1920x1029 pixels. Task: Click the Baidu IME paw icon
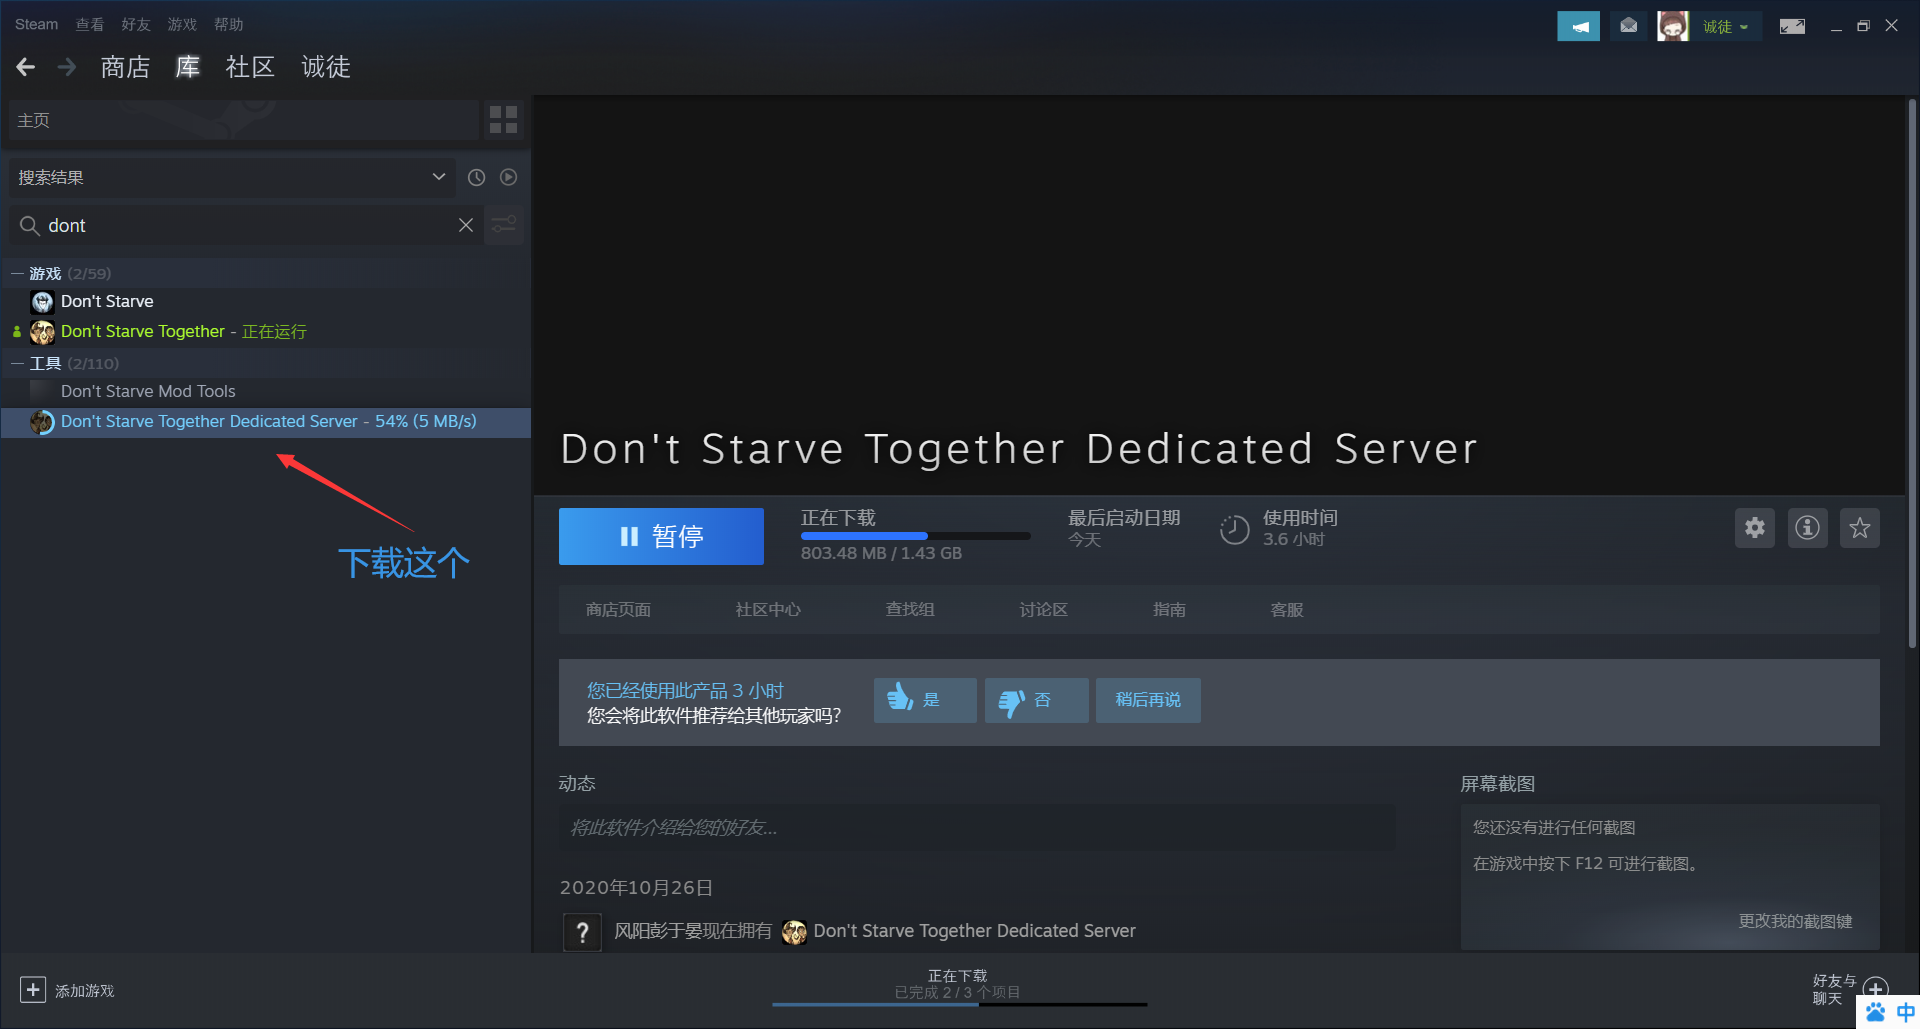(x=1875, y=1012)
